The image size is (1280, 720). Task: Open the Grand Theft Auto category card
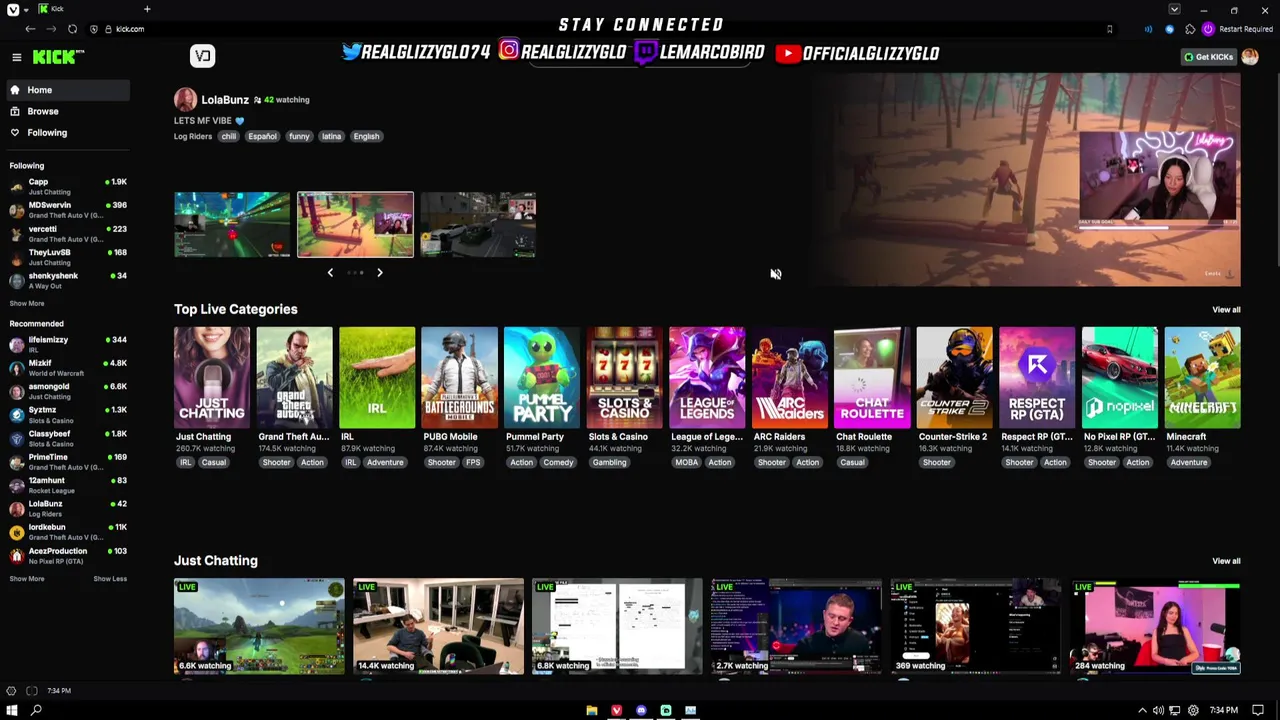pyautogui.click(x=295, y=378)
